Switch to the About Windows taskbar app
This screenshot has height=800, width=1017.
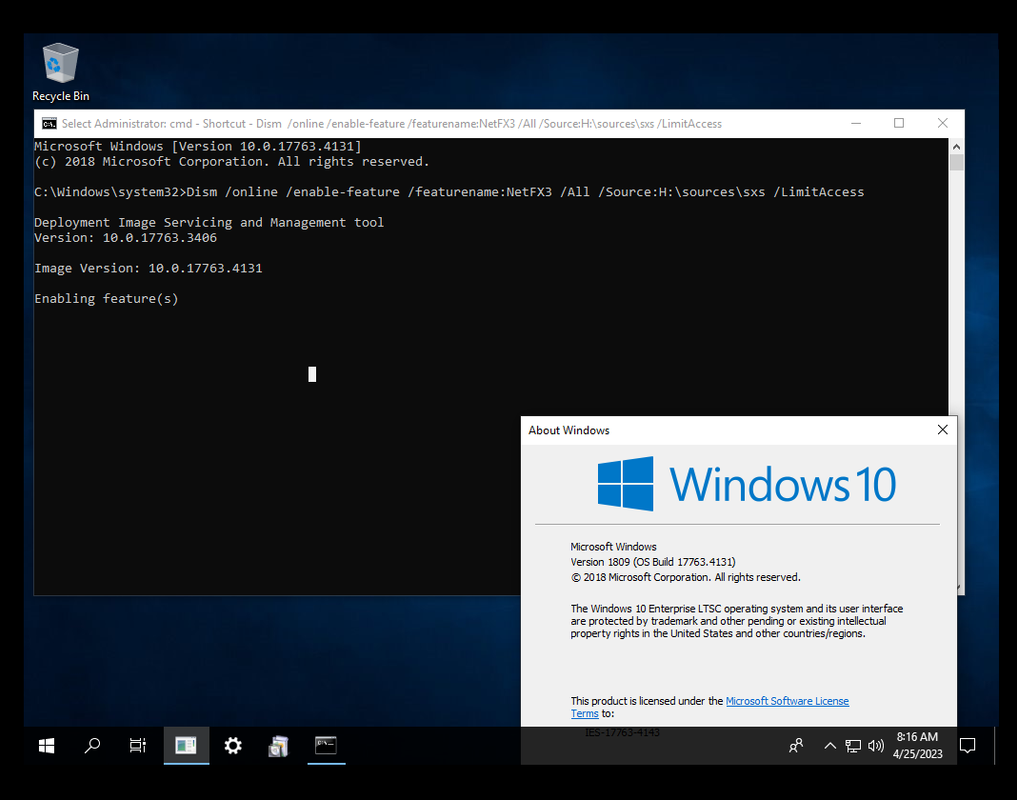(186, 745)
